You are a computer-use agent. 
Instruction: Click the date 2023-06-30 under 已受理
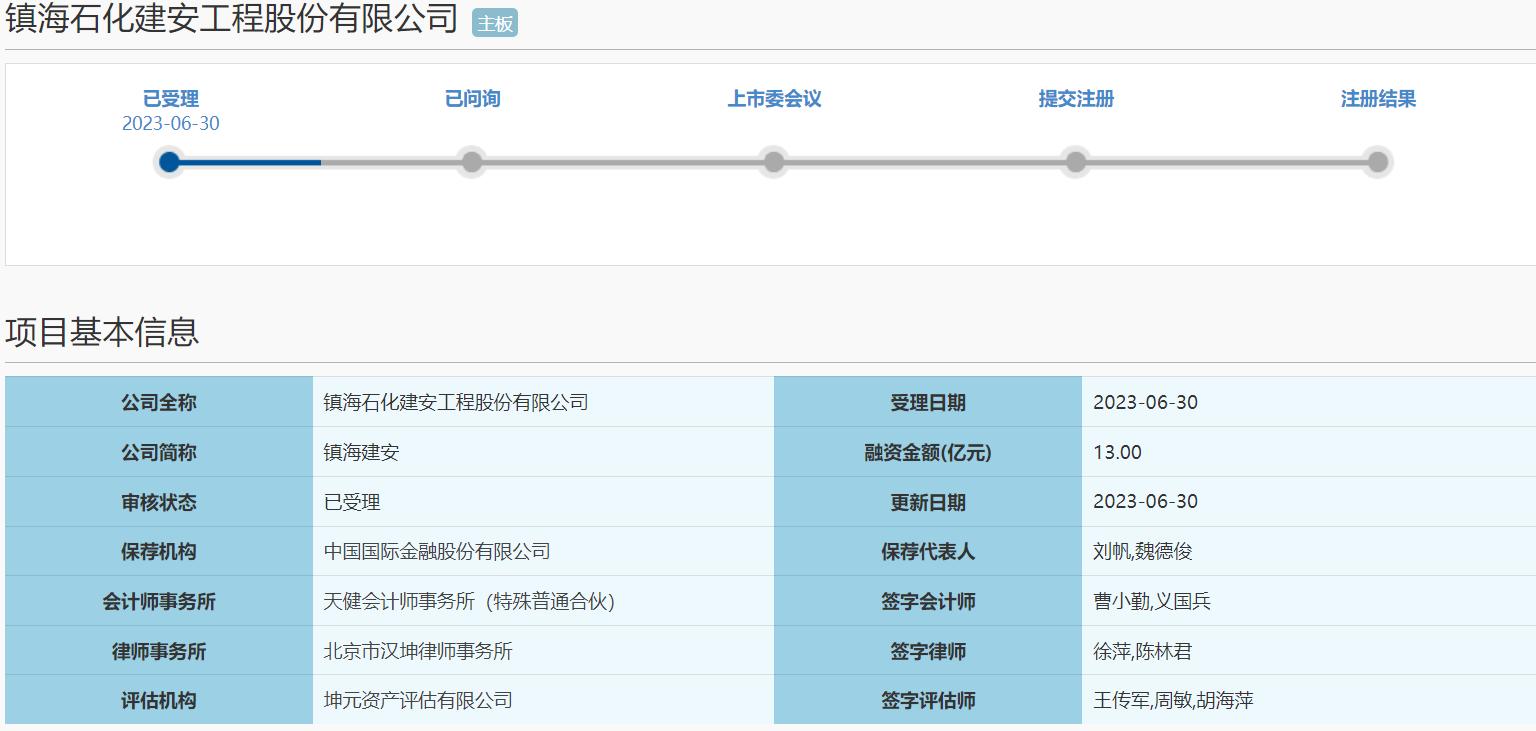click(x=170, y=124)
